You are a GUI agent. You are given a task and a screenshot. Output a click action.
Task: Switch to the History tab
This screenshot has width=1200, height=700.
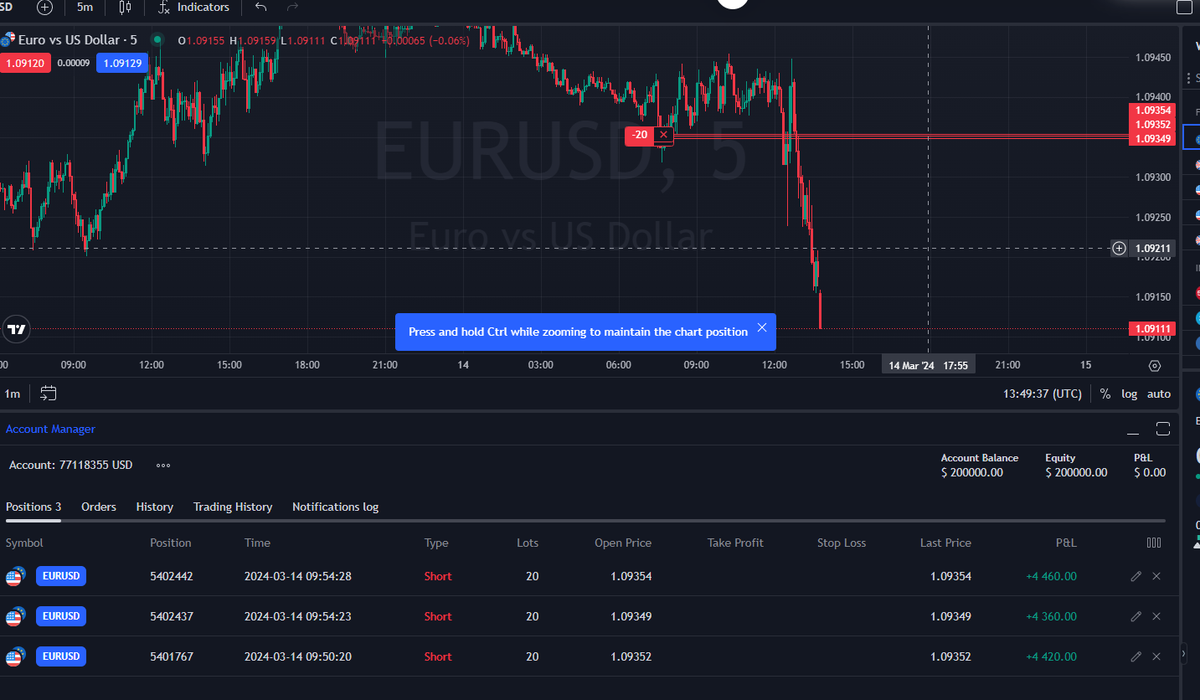[x=154, y=507]
